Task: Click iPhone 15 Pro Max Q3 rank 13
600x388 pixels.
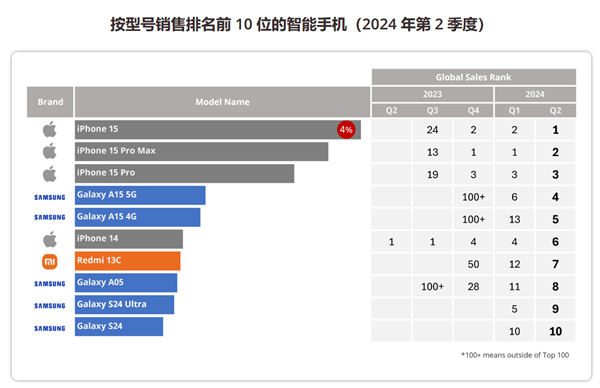Action: click(x=432, y=152)
